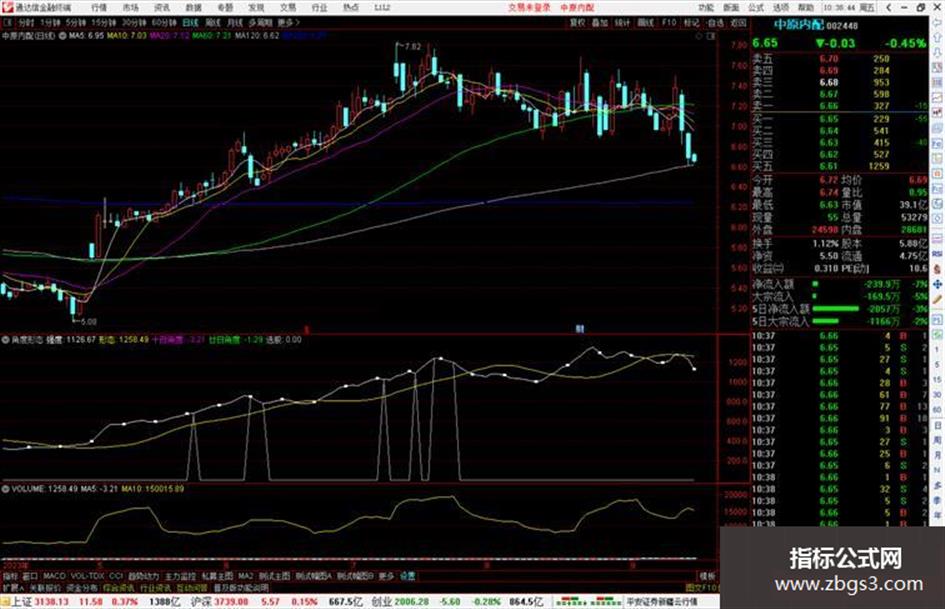The width and height of the screenshot is (945, 609).
Task: Click round icon beside VOLUME indicator title
Action: [x=5, y=489]
